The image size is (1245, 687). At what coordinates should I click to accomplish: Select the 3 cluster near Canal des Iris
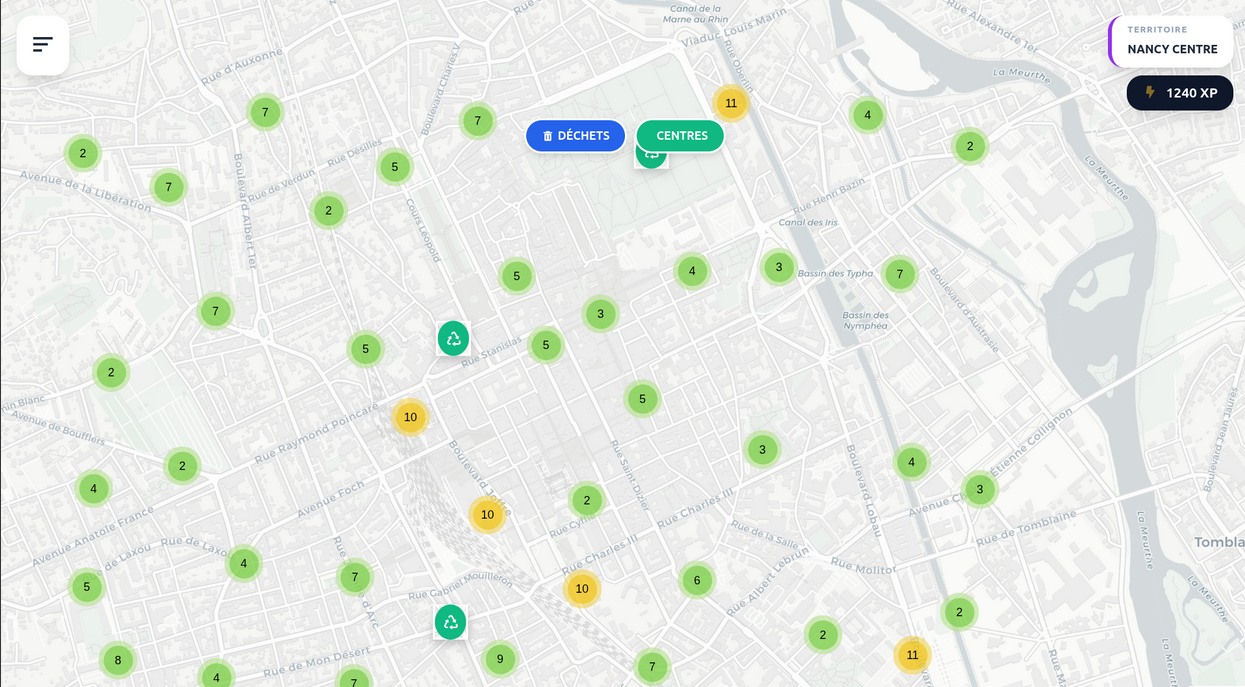[779, 267]
